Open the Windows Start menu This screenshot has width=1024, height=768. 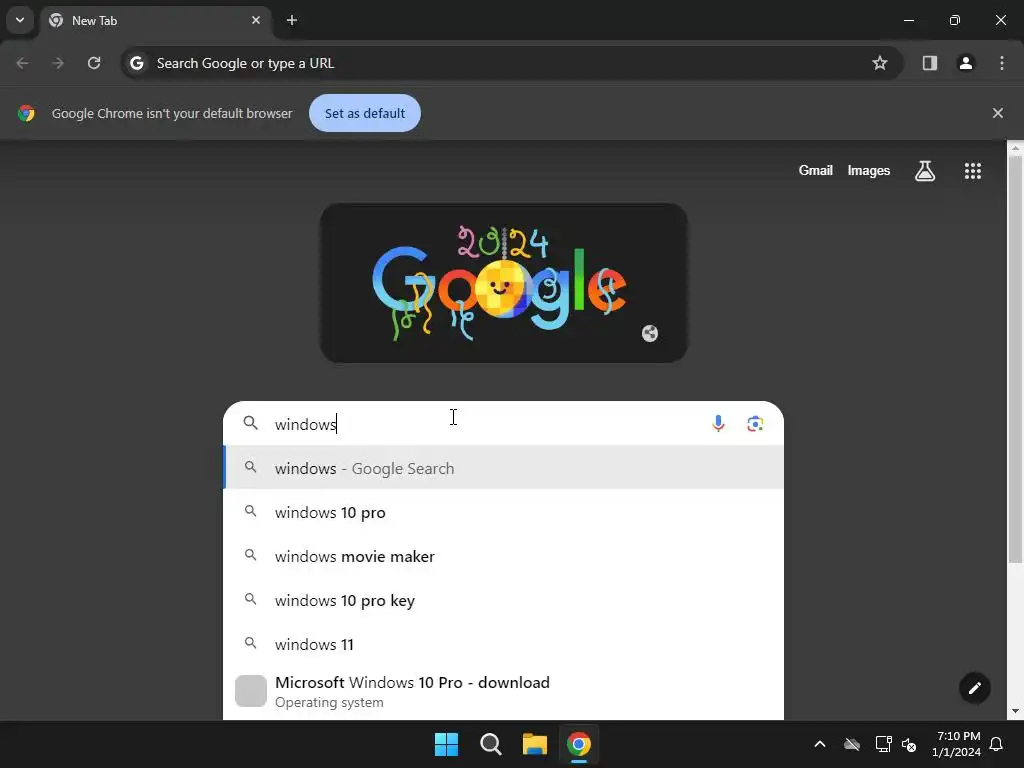click(447, 744)
